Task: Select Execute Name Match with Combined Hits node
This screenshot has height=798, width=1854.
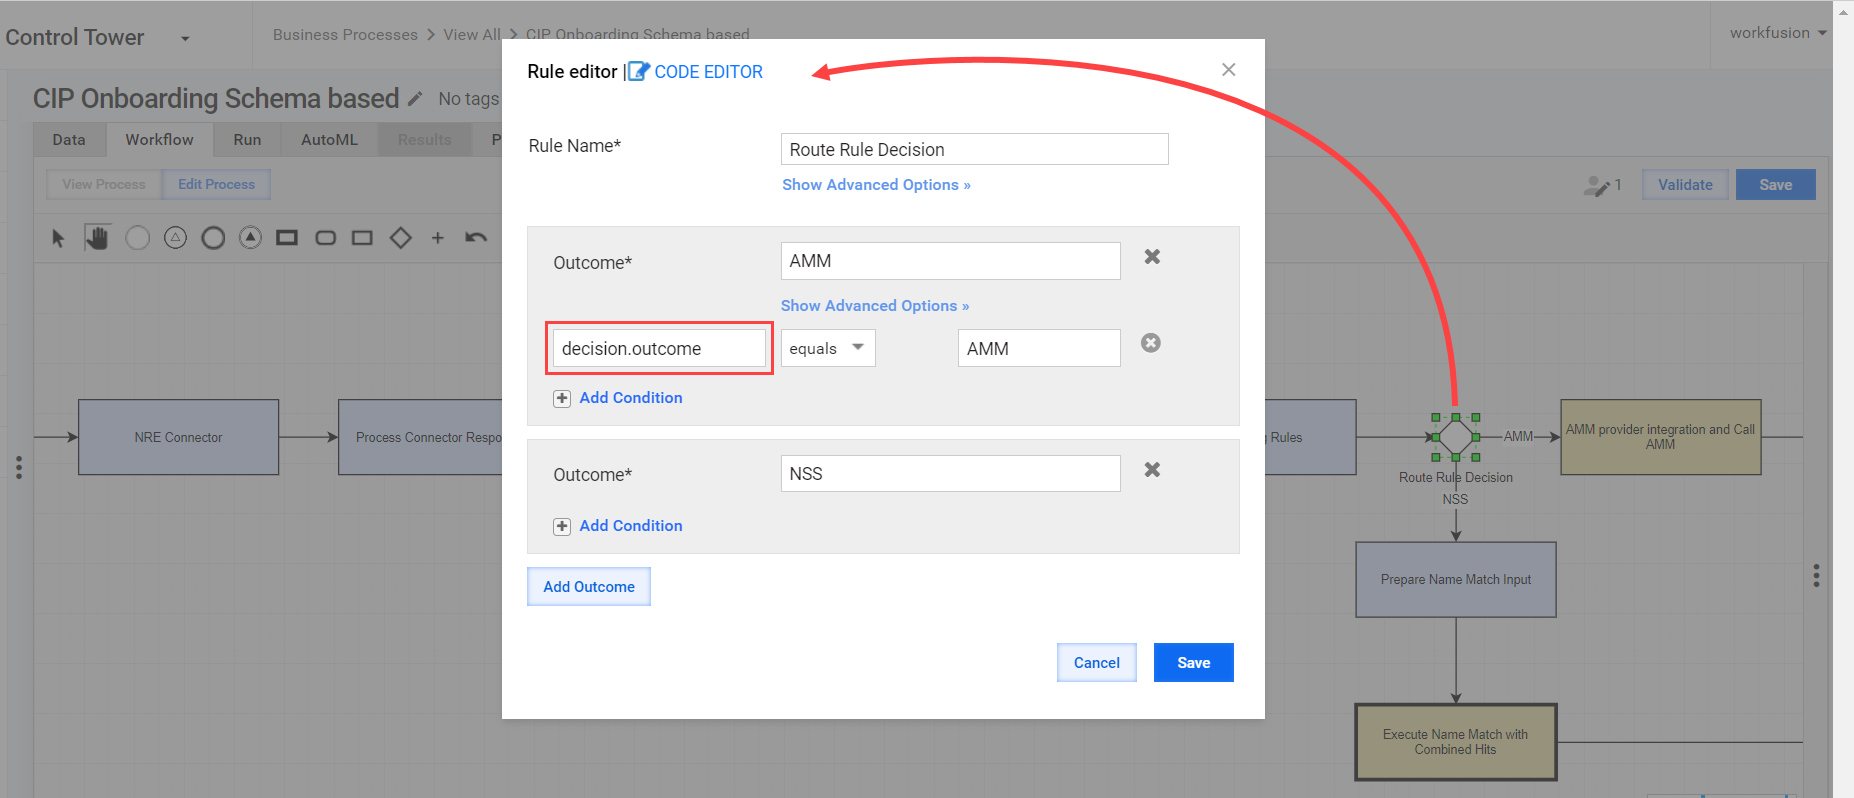Action: point(1456,742)
